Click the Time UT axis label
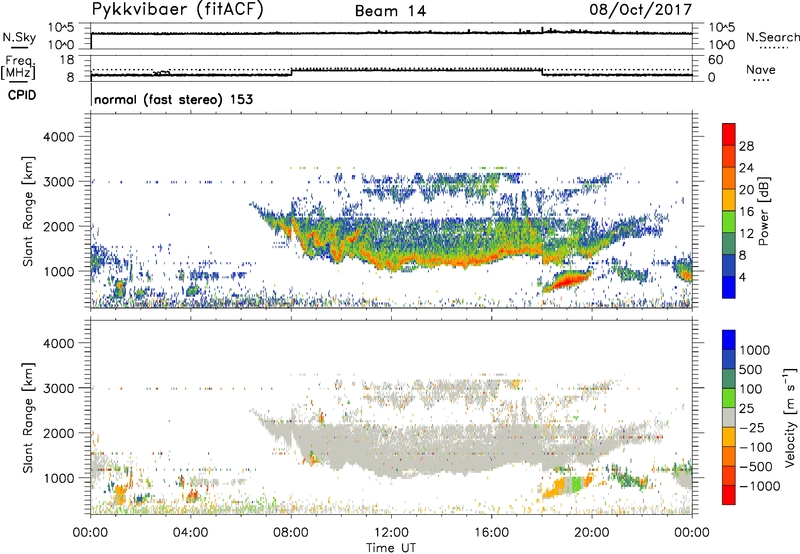Image resolution: width=800 pixels, height=554 pixels. tap(391, 548)
